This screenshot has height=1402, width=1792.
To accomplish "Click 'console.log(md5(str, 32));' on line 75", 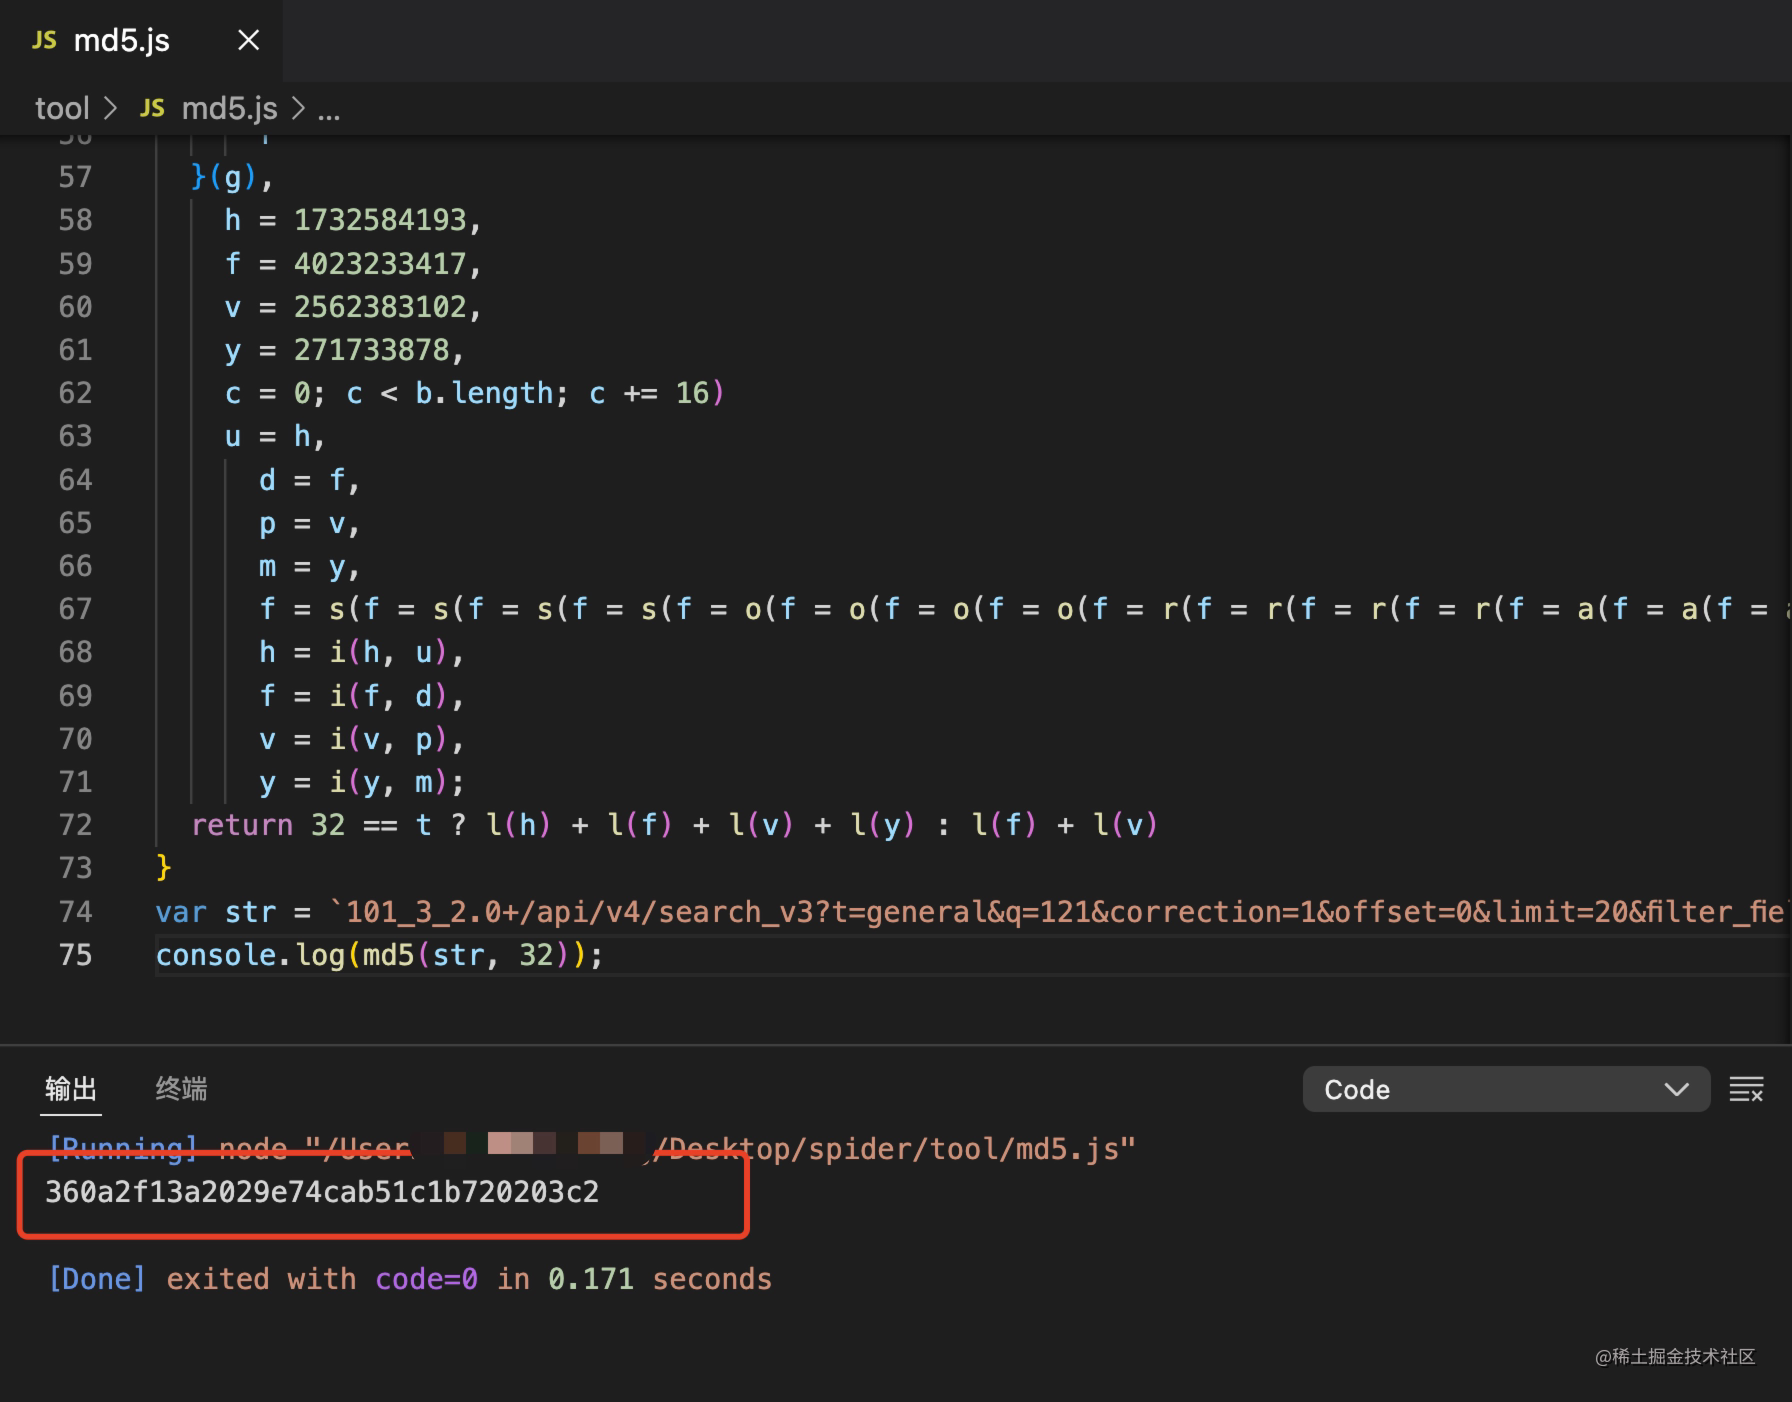I will pos(380,955).
